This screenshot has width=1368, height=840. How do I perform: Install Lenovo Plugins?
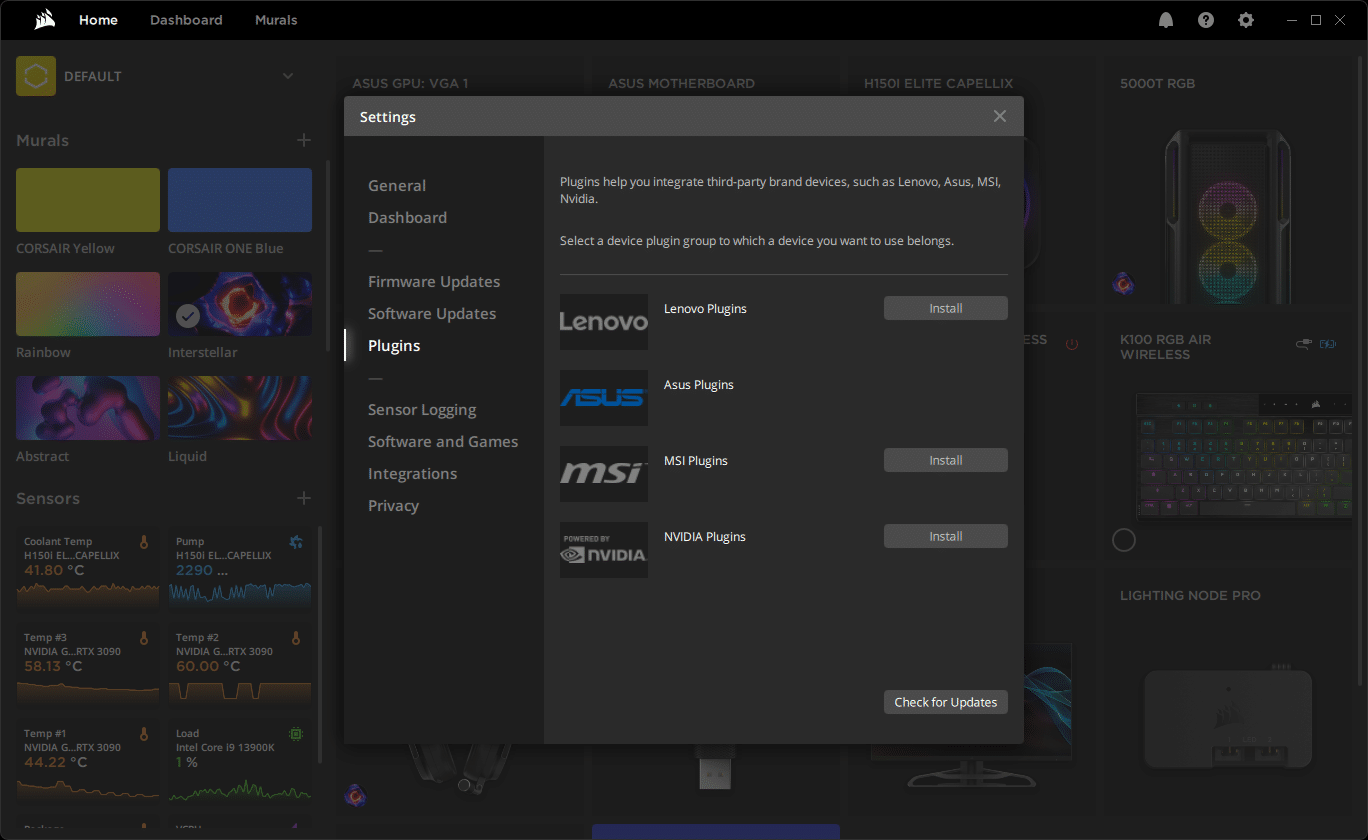[946, 308]
